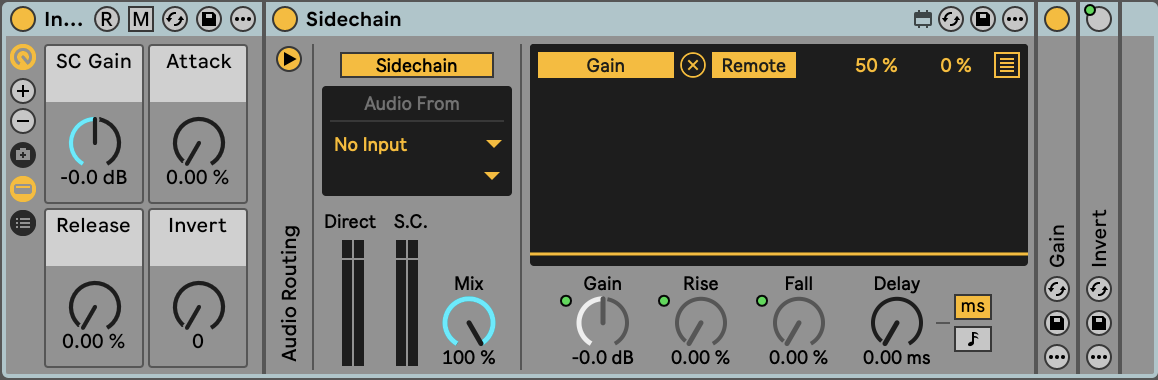
Task: Click the 50 % mapping value
Action: pos(876,65)
